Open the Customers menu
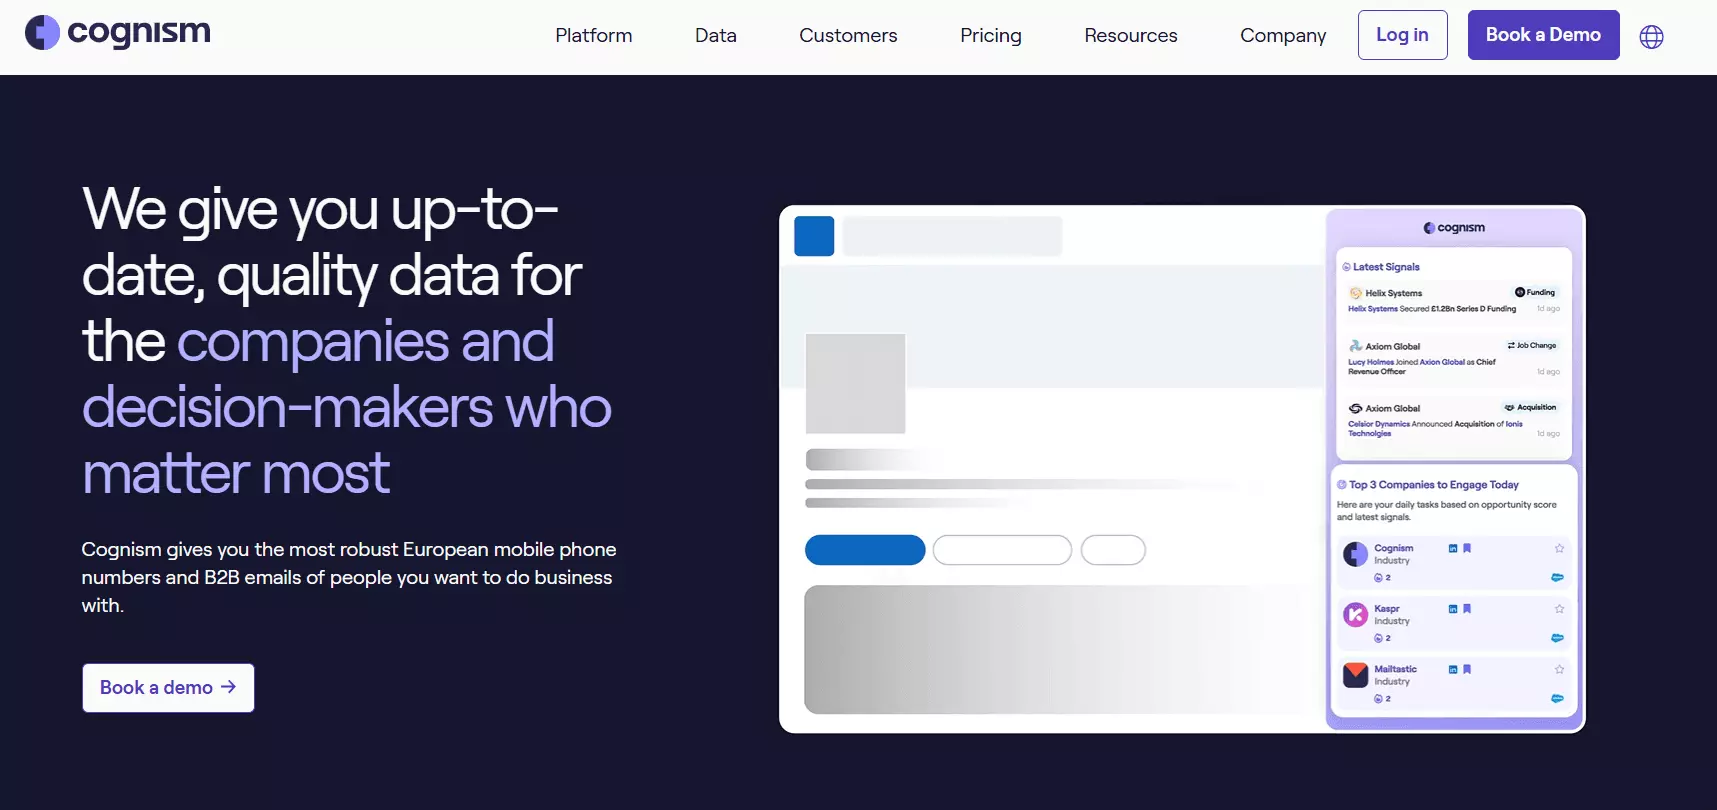 848,36
